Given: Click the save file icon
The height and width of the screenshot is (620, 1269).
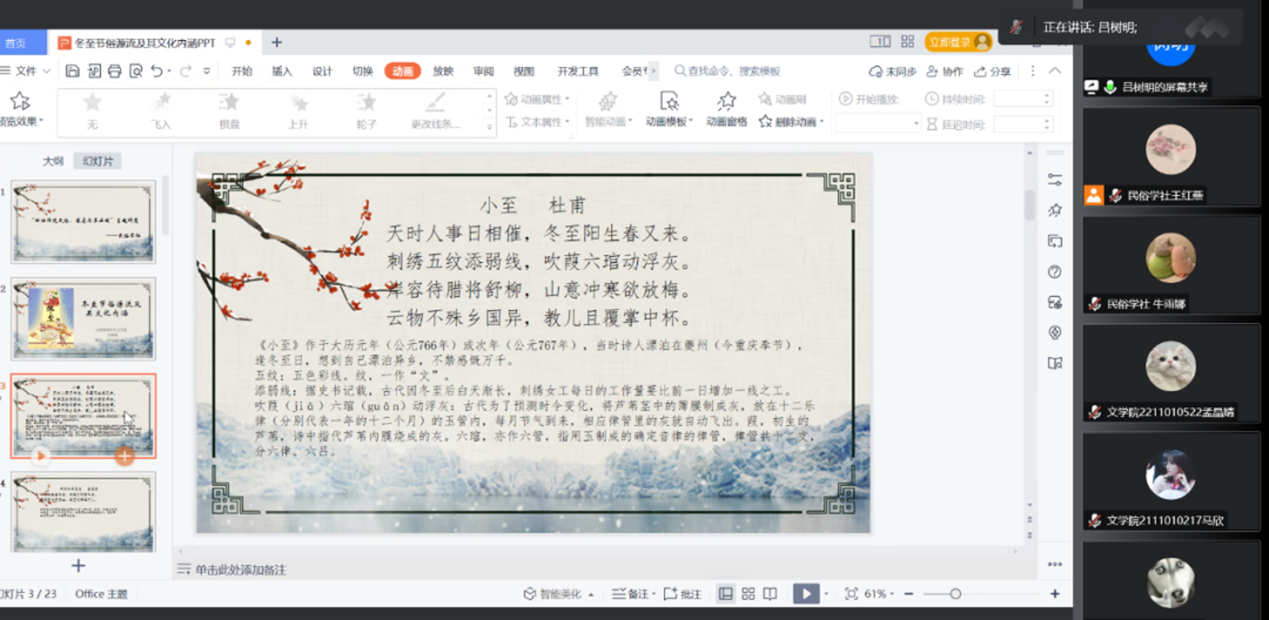Looking at the screenshot, I should (72, 71).
